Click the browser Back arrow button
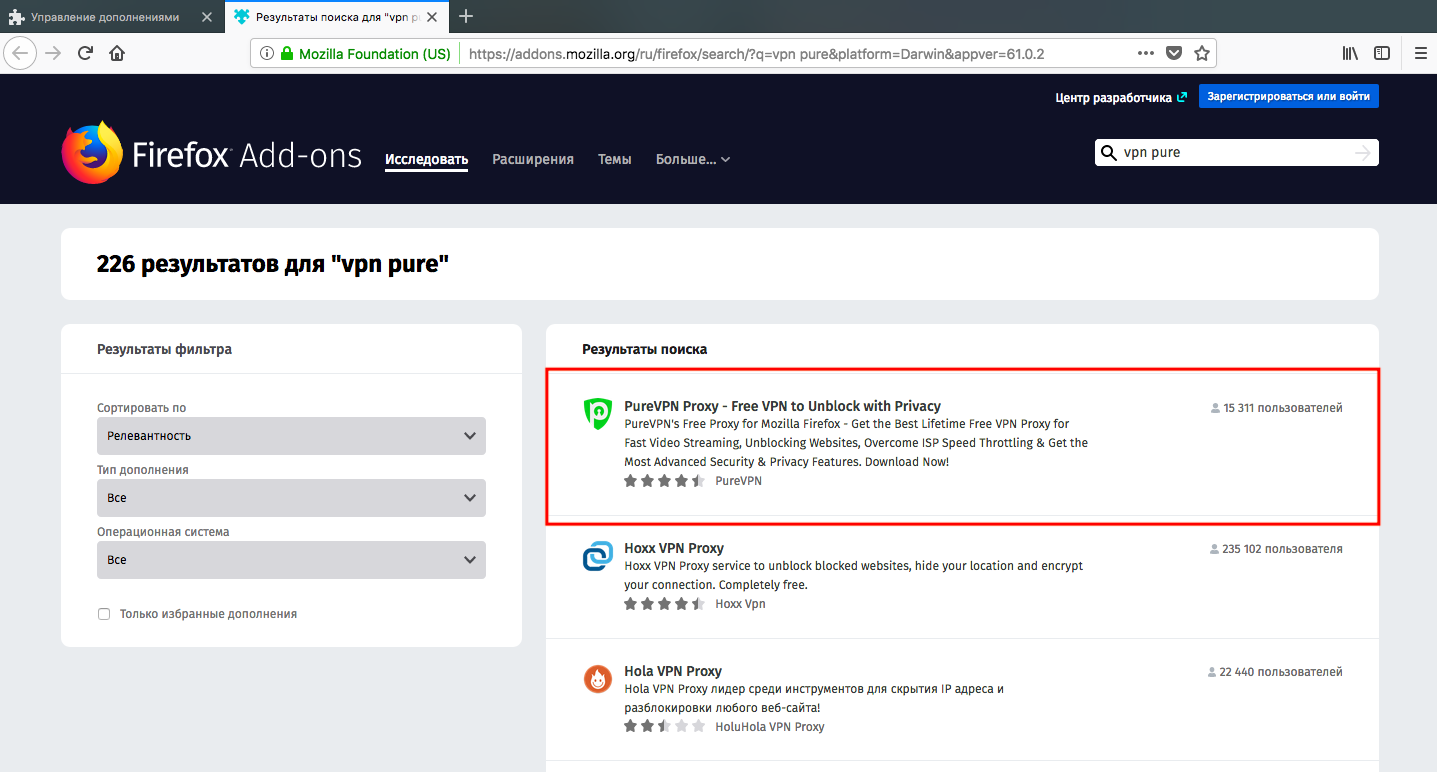Viewport: 1437px width, 772px height. (21, 53)
